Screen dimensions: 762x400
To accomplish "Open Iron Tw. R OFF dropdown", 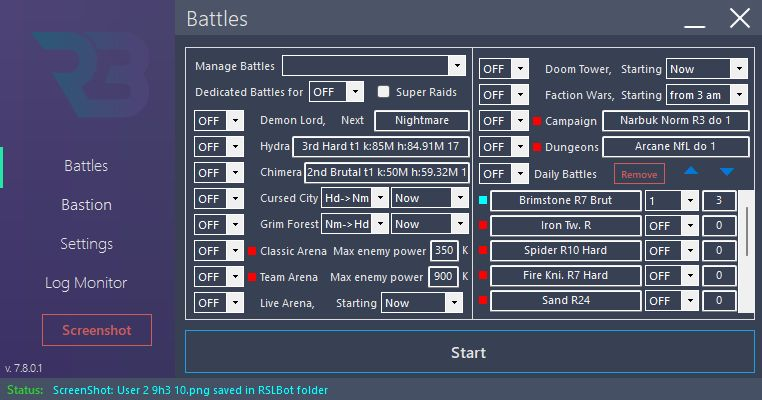I will click(x=672, y=226).
